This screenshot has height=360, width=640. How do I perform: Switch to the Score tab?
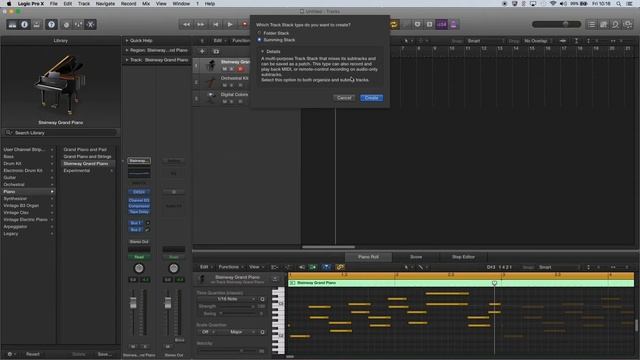point(416,257)
